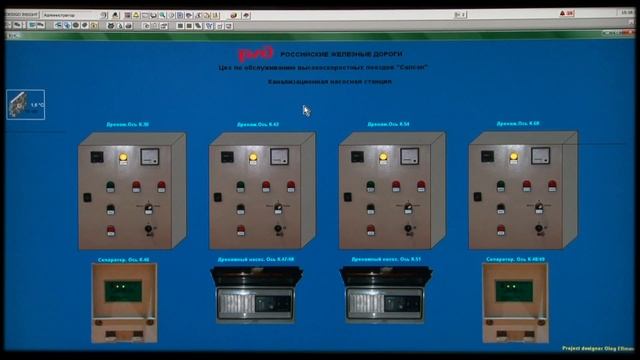Screen dimensions: 640x360
Task: Click green display on Сепаратор К.48/49 cabinet
Action: tap(514, 291)
